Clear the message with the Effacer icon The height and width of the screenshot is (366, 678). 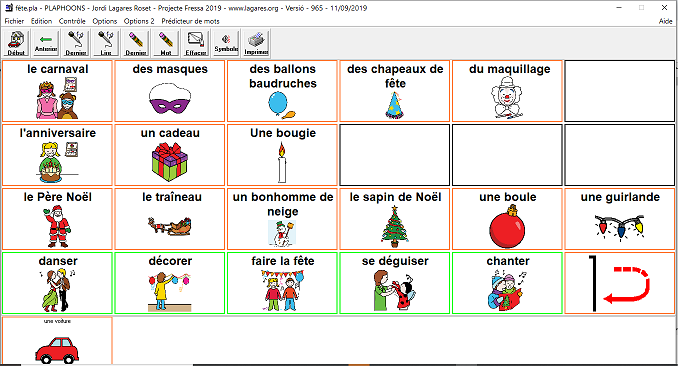[x=195, y=43]
